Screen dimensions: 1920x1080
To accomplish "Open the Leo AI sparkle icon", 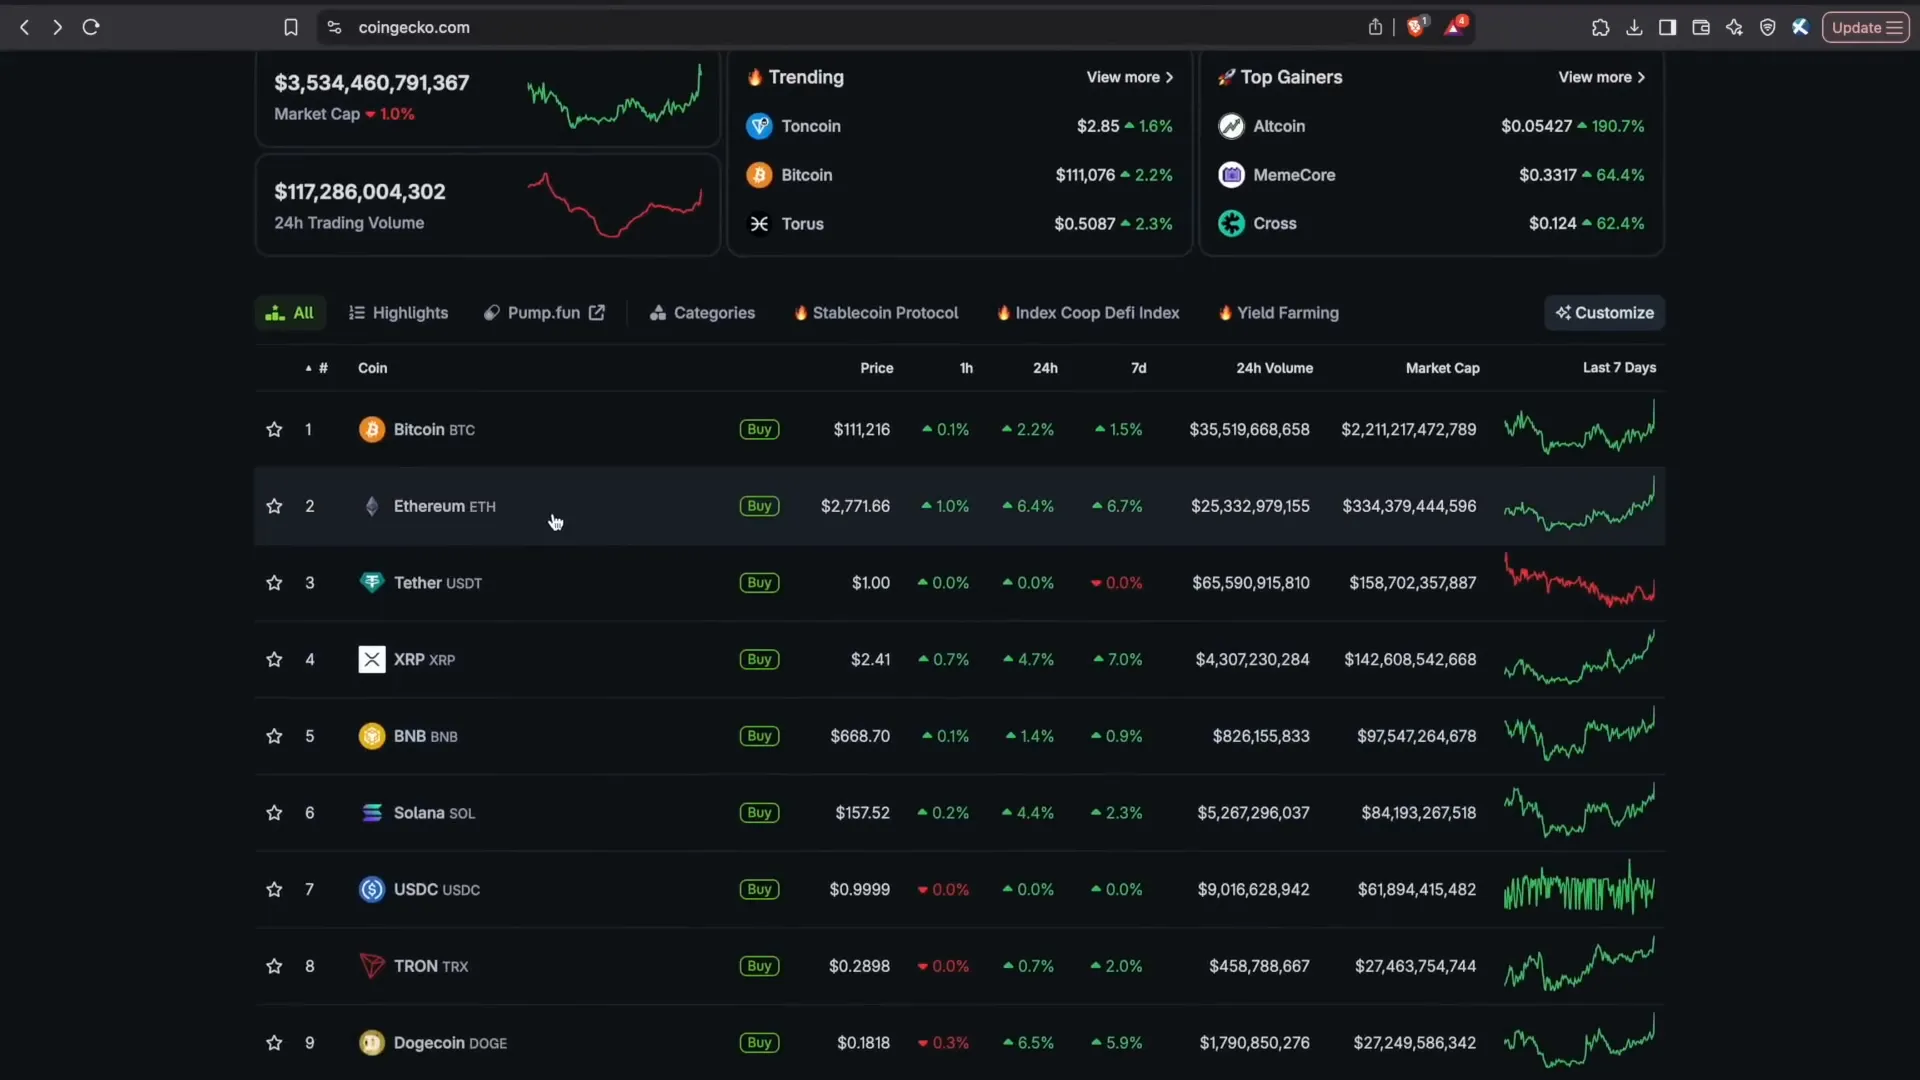I will [x=1734, y=27].
